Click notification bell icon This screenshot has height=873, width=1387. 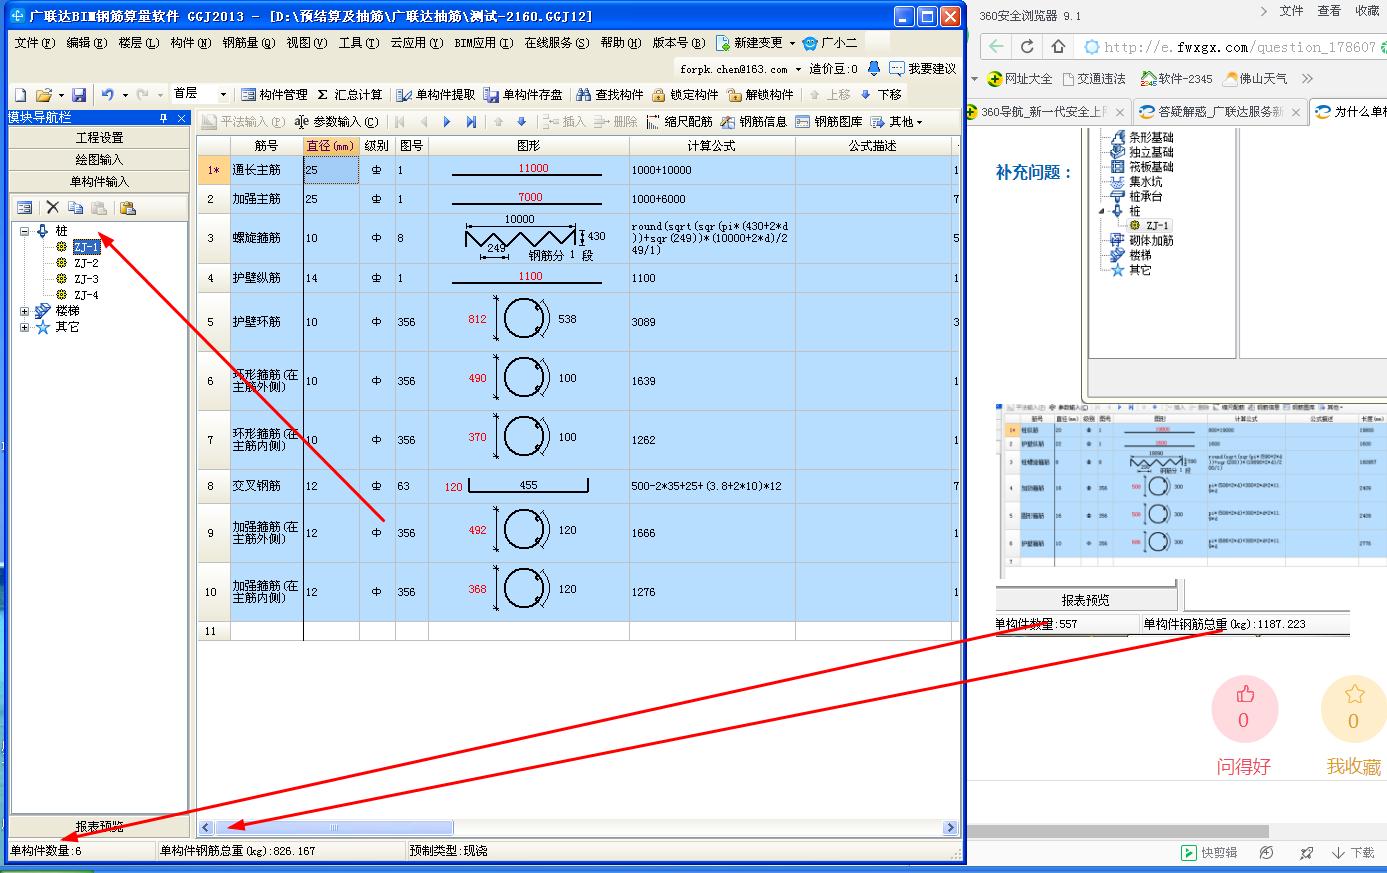pos(874,69)
